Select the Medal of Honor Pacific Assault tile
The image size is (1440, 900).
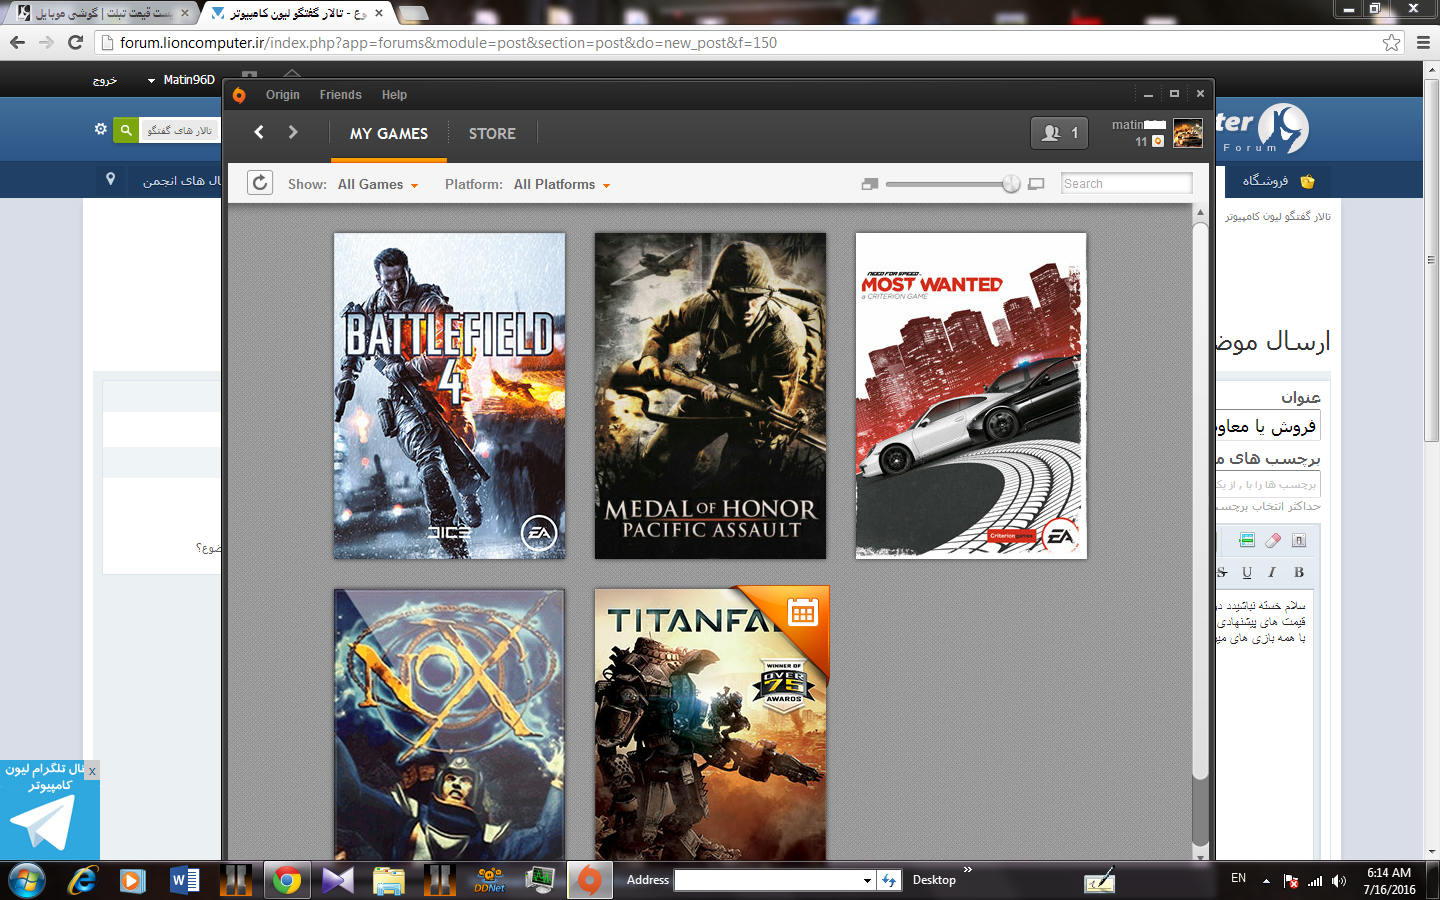[x=710, y=396]
